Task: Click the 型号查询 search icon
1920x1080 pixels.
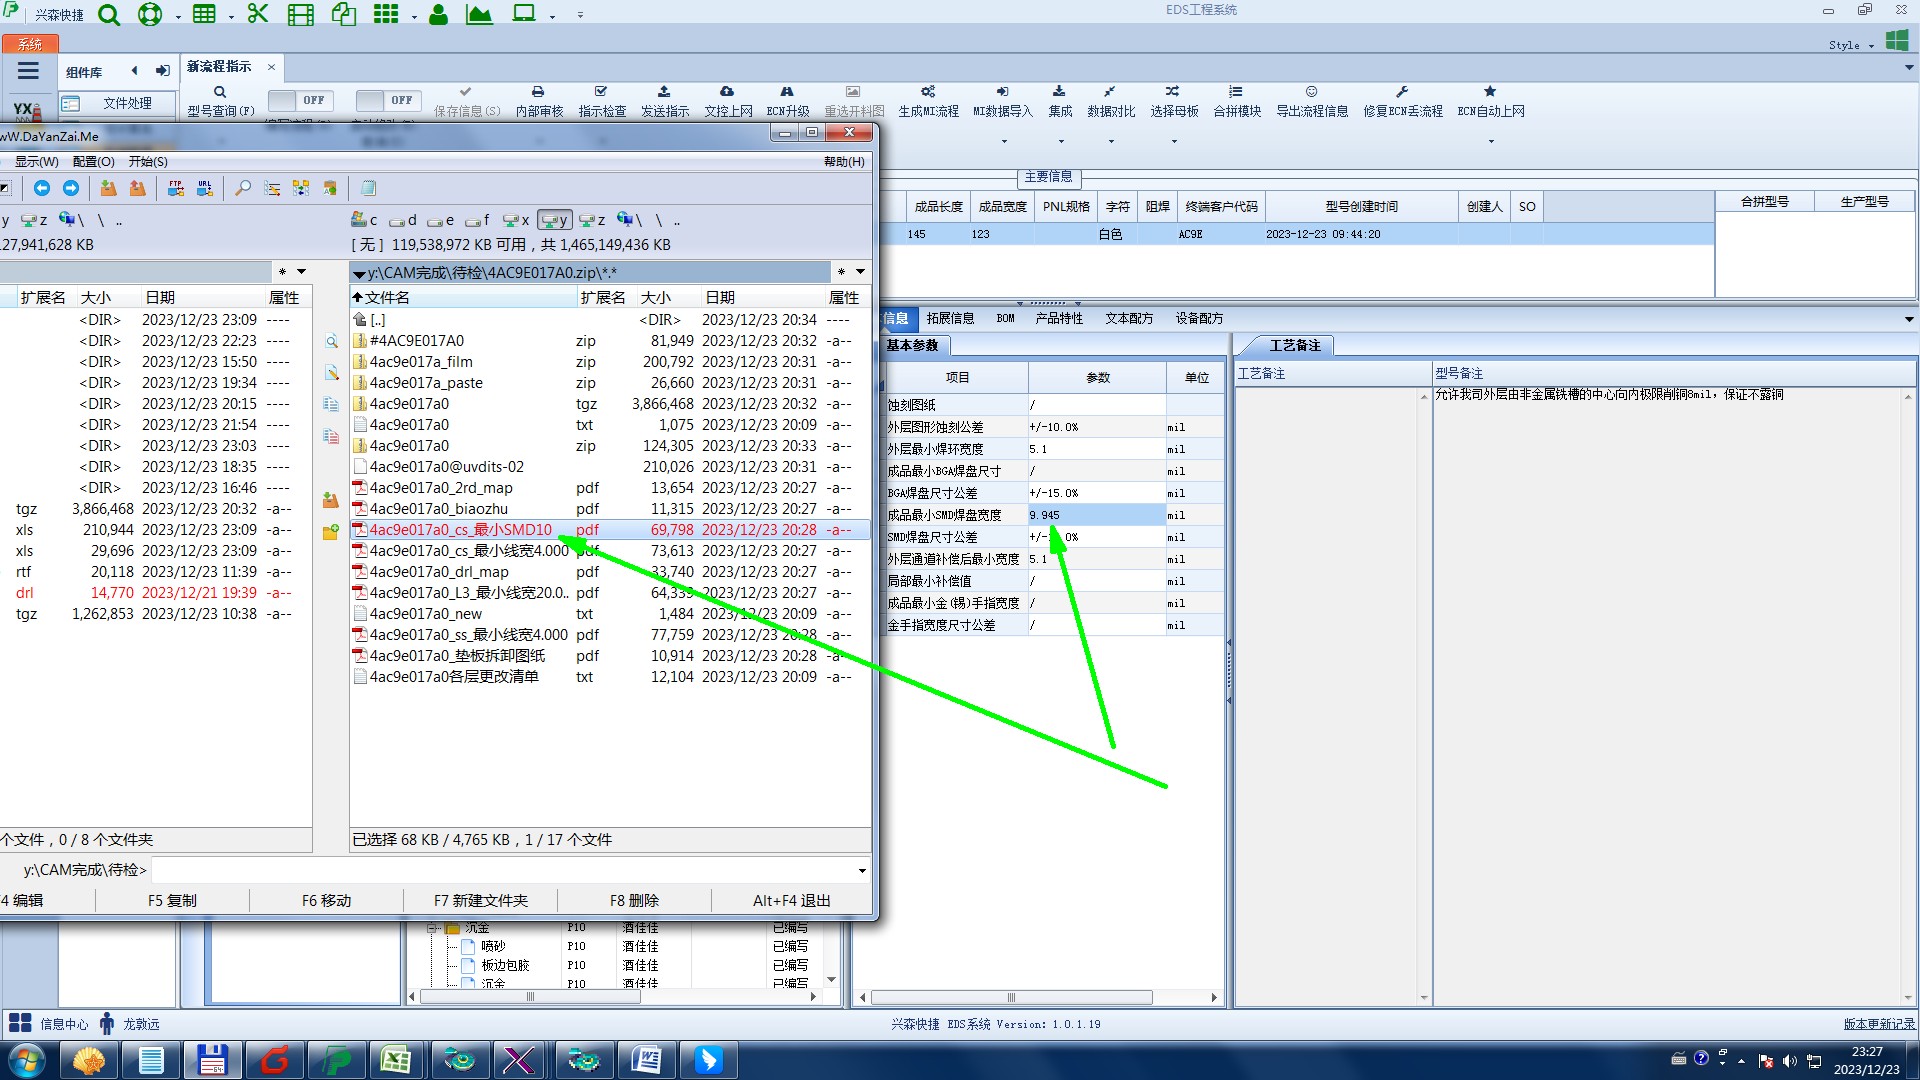Action: (x=220, y=92)
